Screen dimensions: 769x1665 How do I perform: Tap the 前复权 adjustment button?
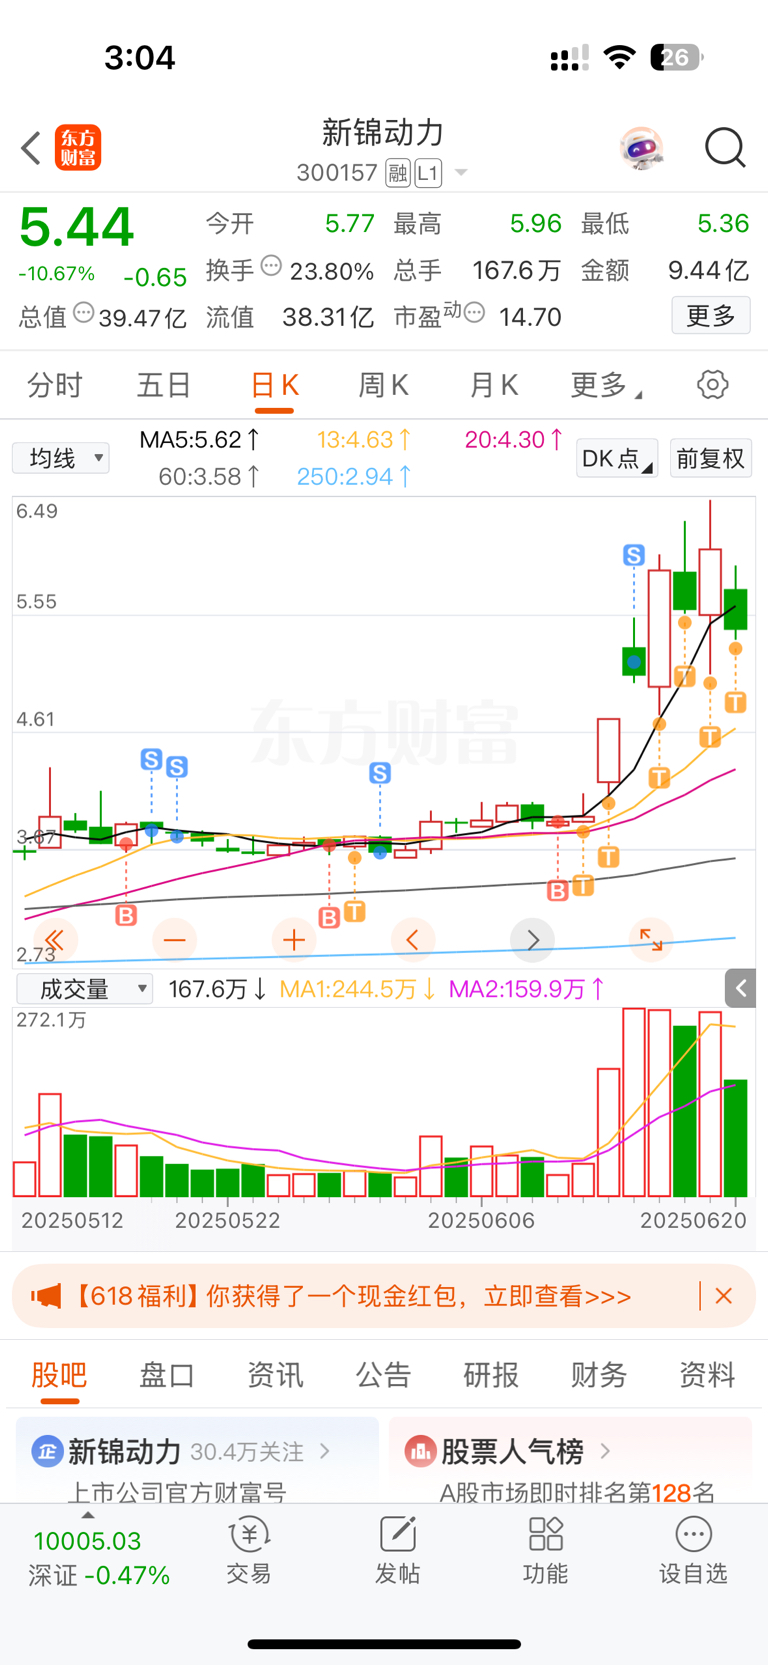click(711, 458)
